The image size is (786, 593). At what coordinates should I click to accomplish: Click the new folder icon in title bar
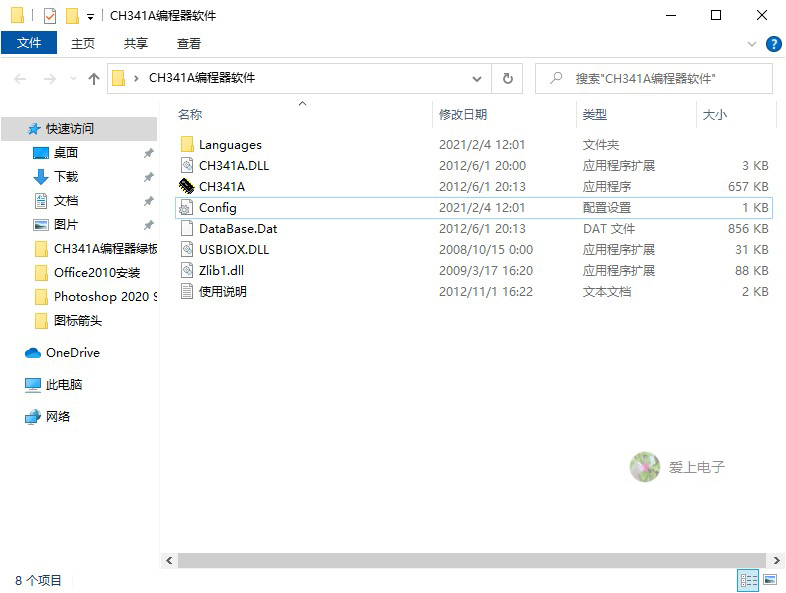pyautogui.click(x=73, y=16)
